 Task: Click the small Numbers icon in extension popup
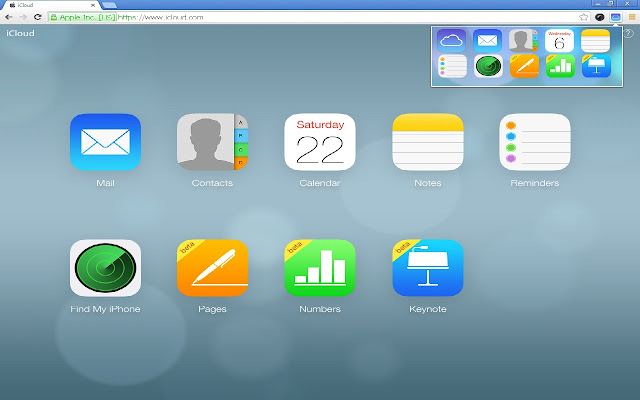click(560, 66)
